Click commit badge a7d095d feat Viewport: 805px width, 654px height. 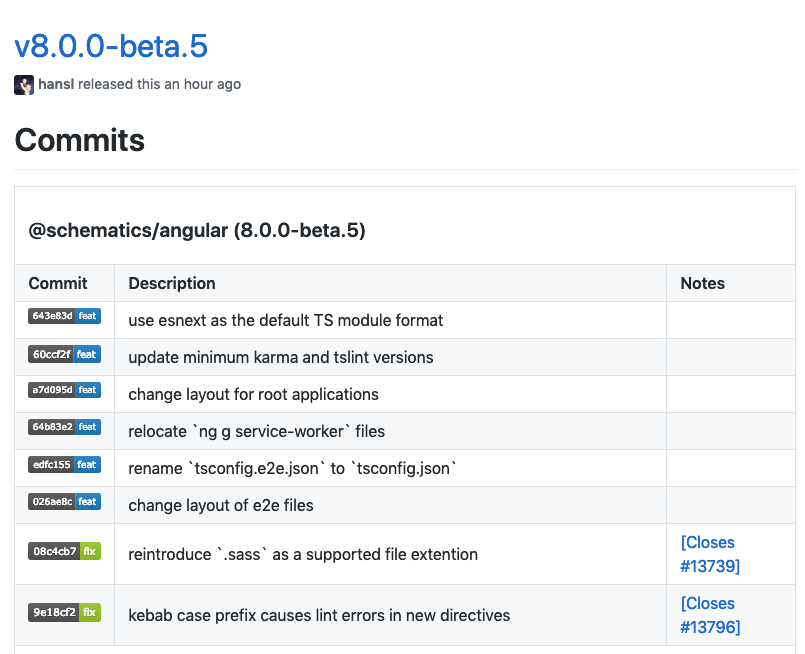64,390
